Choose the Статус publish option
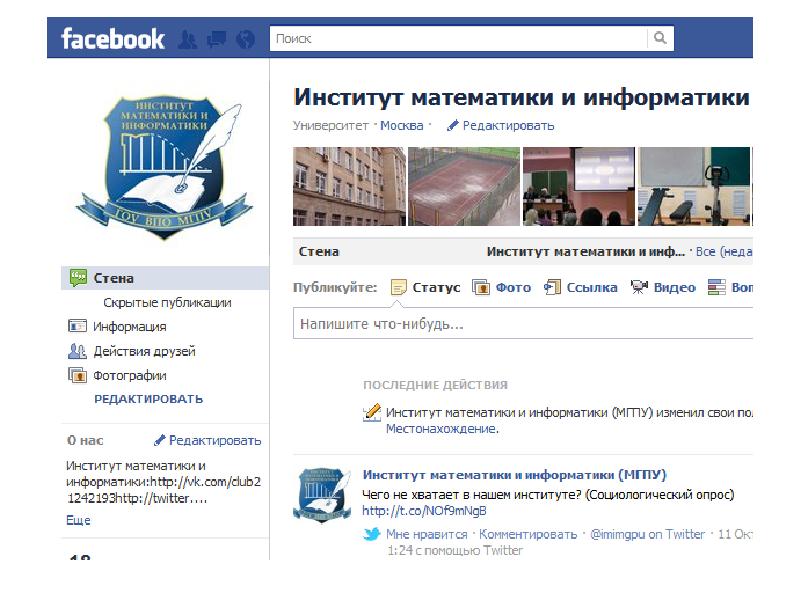This screenshot has width=800, height=600. 426,287
